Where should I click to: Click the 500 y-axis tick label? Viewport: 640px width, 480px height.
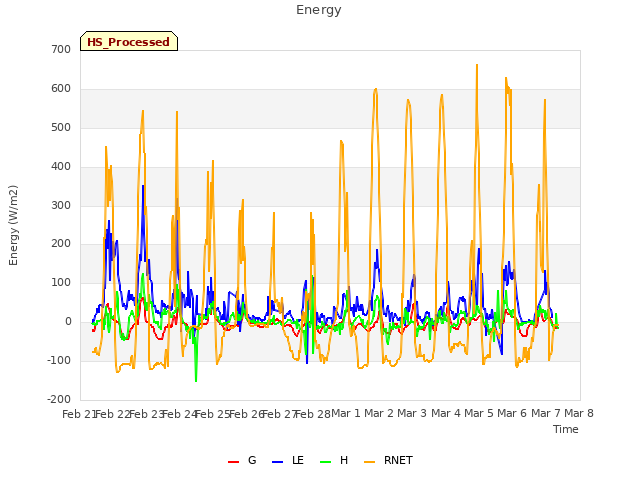(61, 127)
